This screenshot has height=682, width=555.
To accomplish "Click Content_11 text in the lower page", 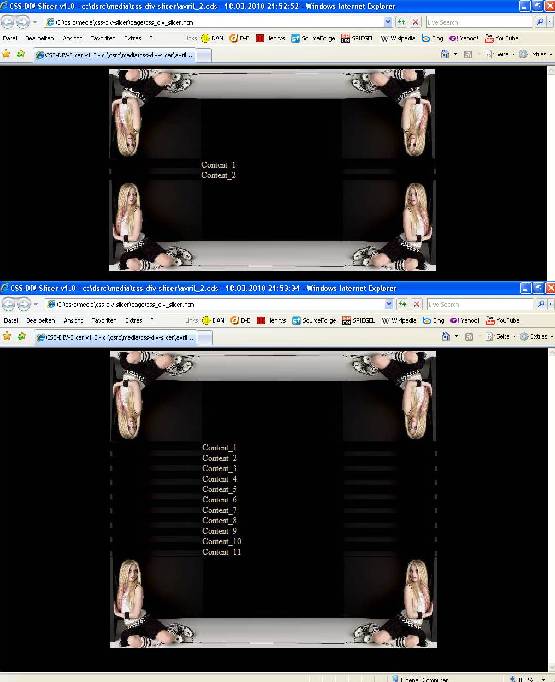I will coord(221,552).
